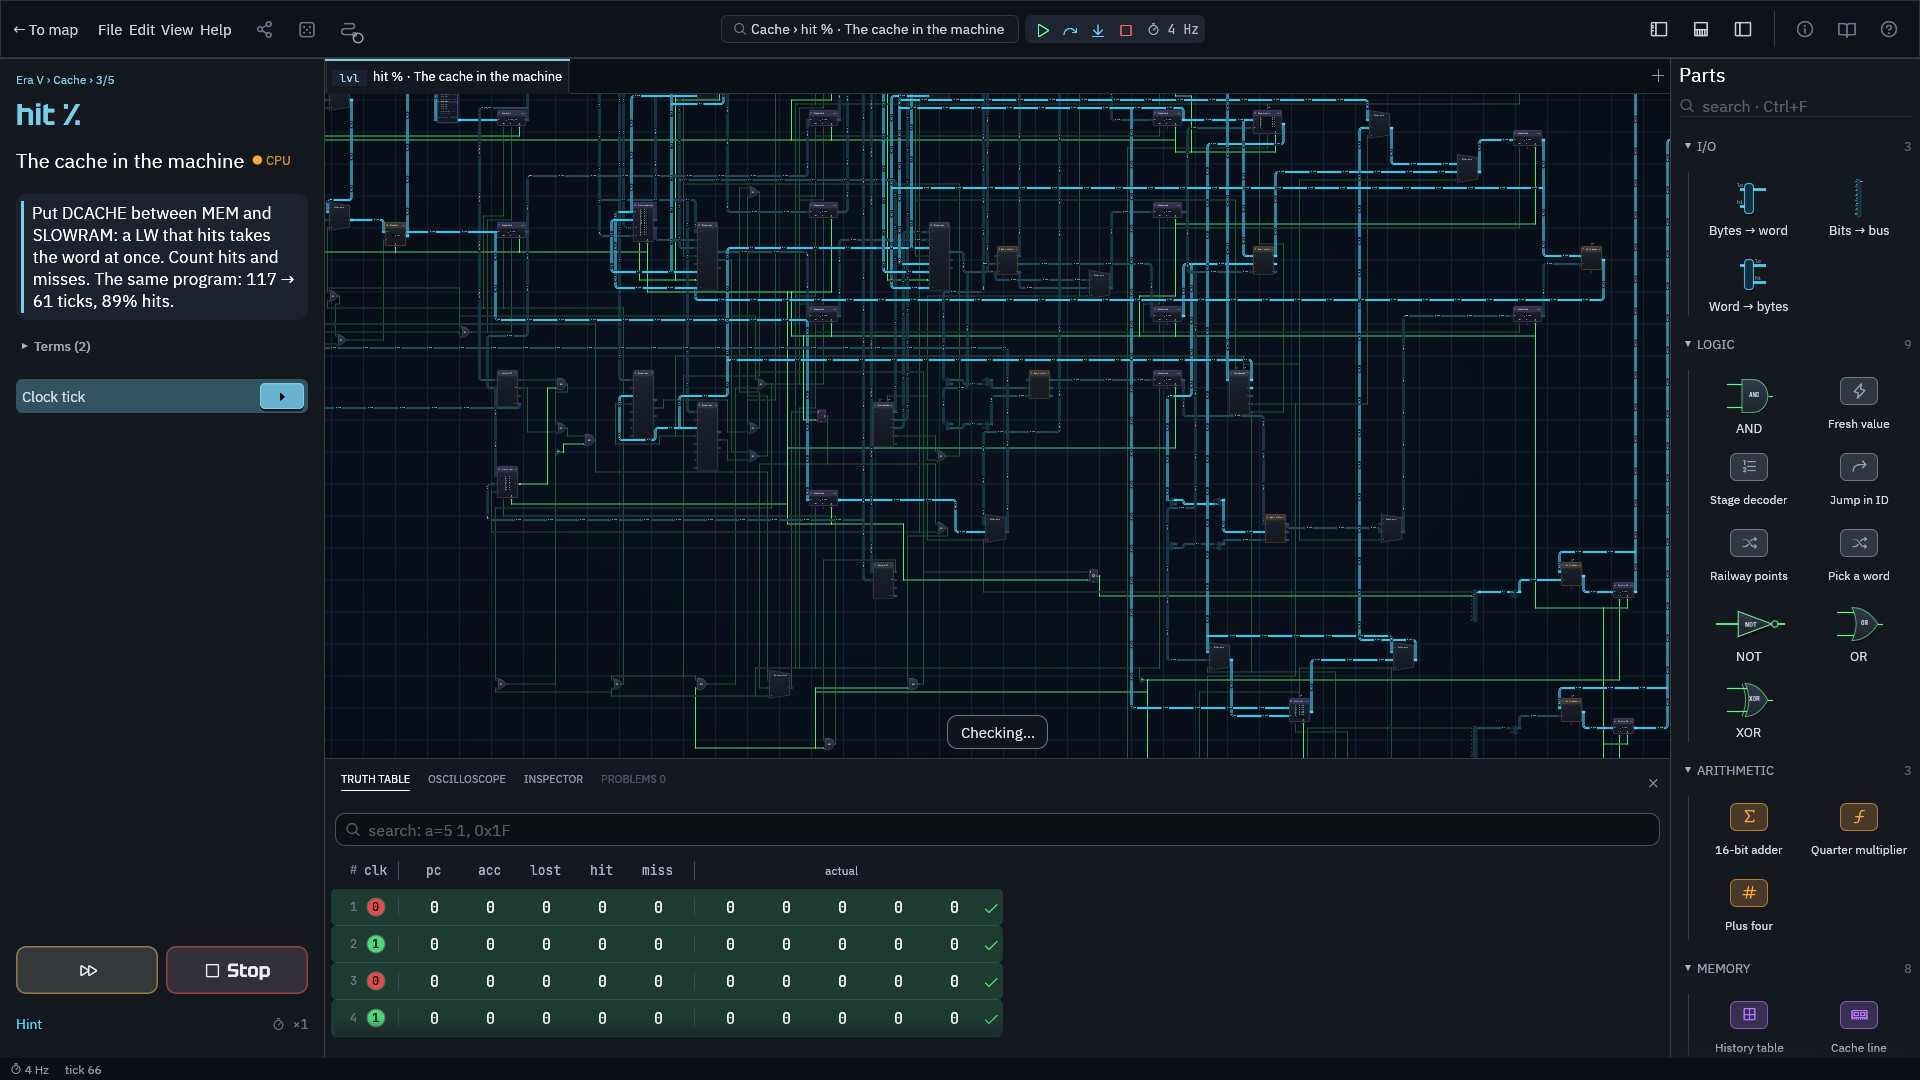Toggle the right sidebar panel icon
1920x1080 pixels.
(x=1743, y=30)
